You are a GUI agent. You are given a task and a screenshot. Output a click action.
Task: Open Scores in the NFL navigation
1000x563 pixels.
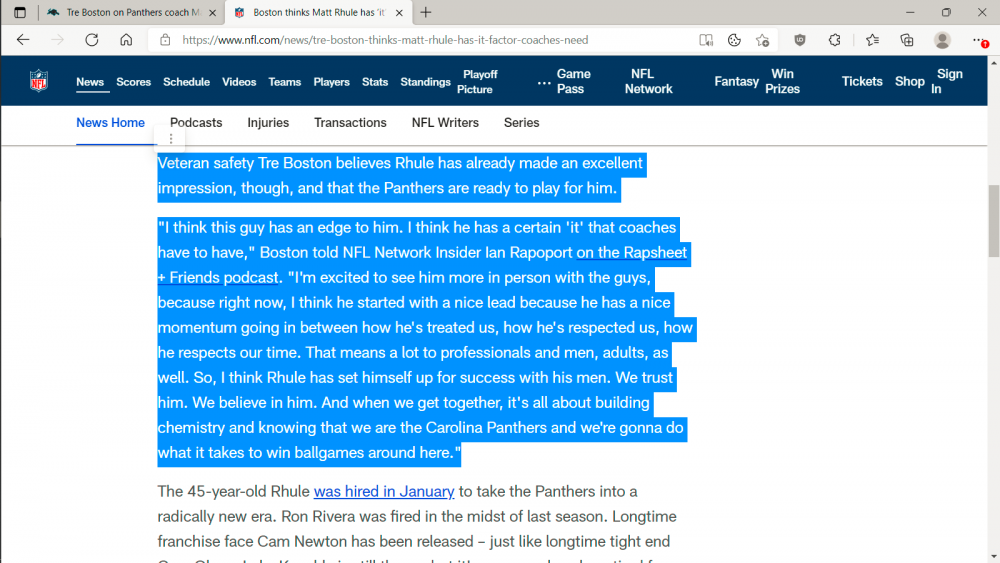tap(133, 82)
